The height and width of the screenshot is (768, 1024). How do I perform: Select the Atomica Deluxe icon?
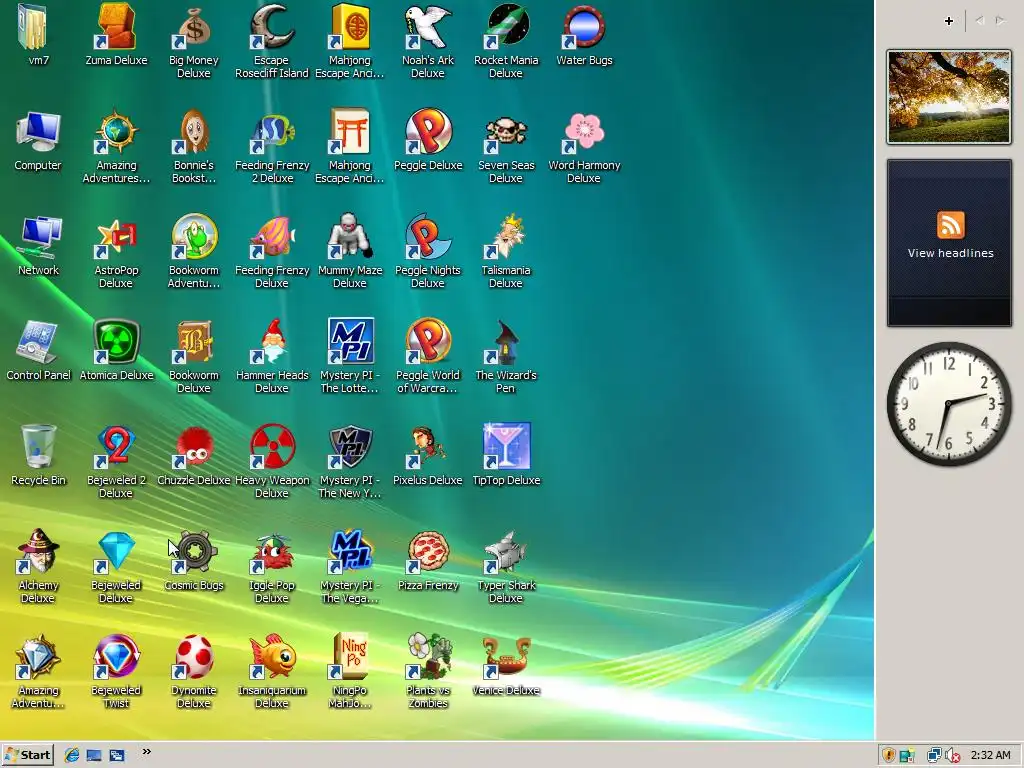116,343
